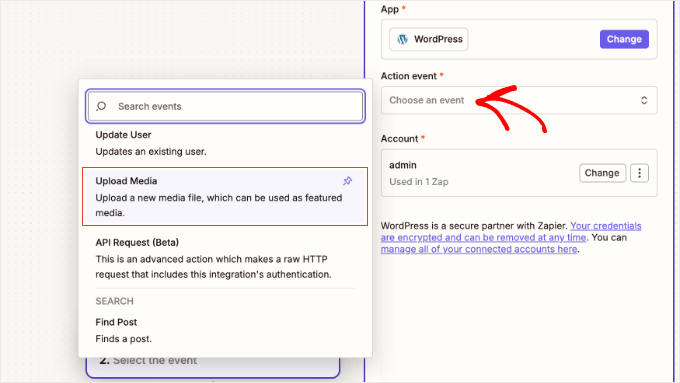The height and width of the screenshot is (383, 680).
Task: Click the search magnifier icon in events box
Action: point(101,106)
